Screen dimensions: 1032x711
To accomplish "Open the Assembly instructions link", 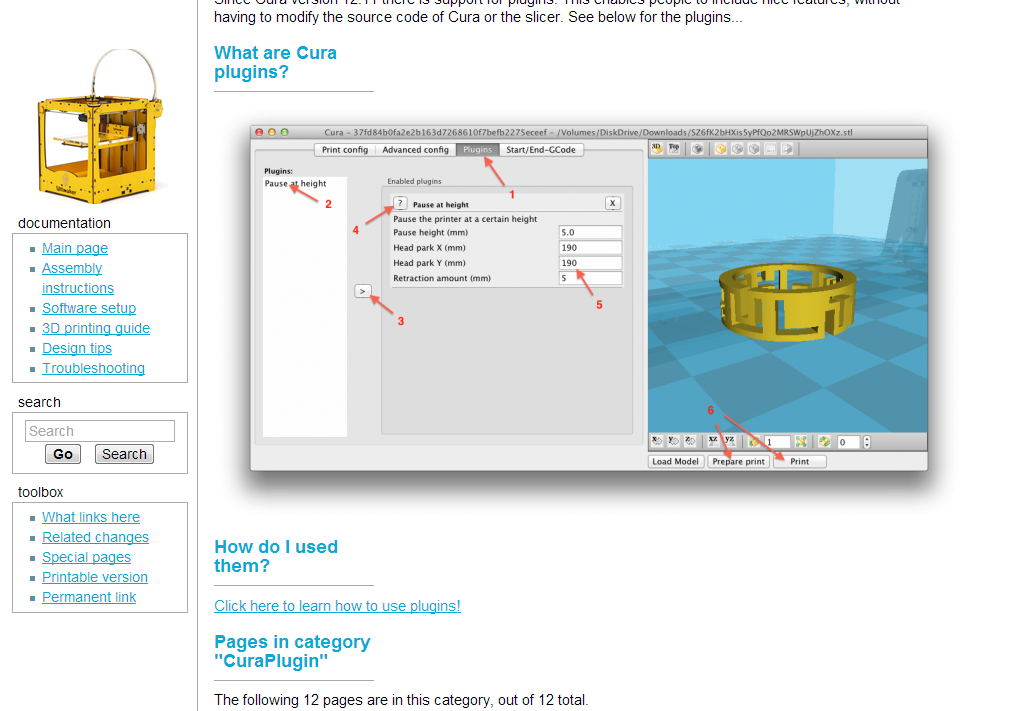I will click(x=78, y=278).
